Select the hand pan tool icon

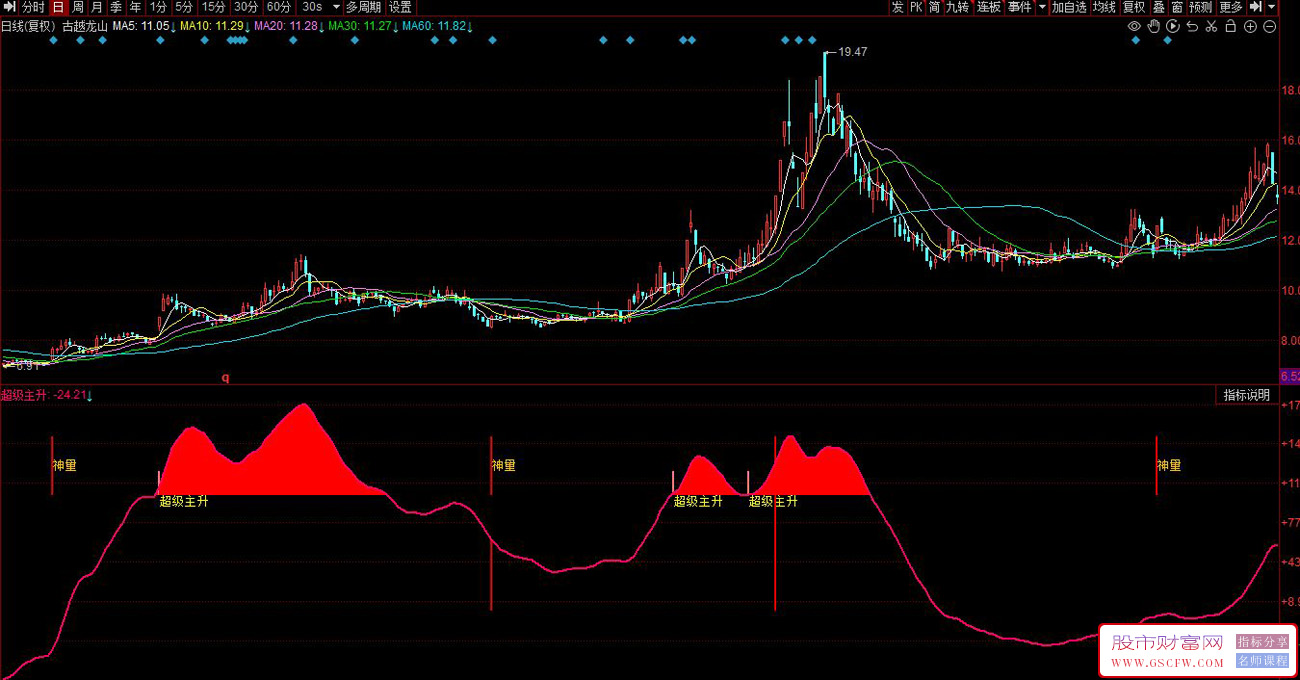(x=1154, y=26)
